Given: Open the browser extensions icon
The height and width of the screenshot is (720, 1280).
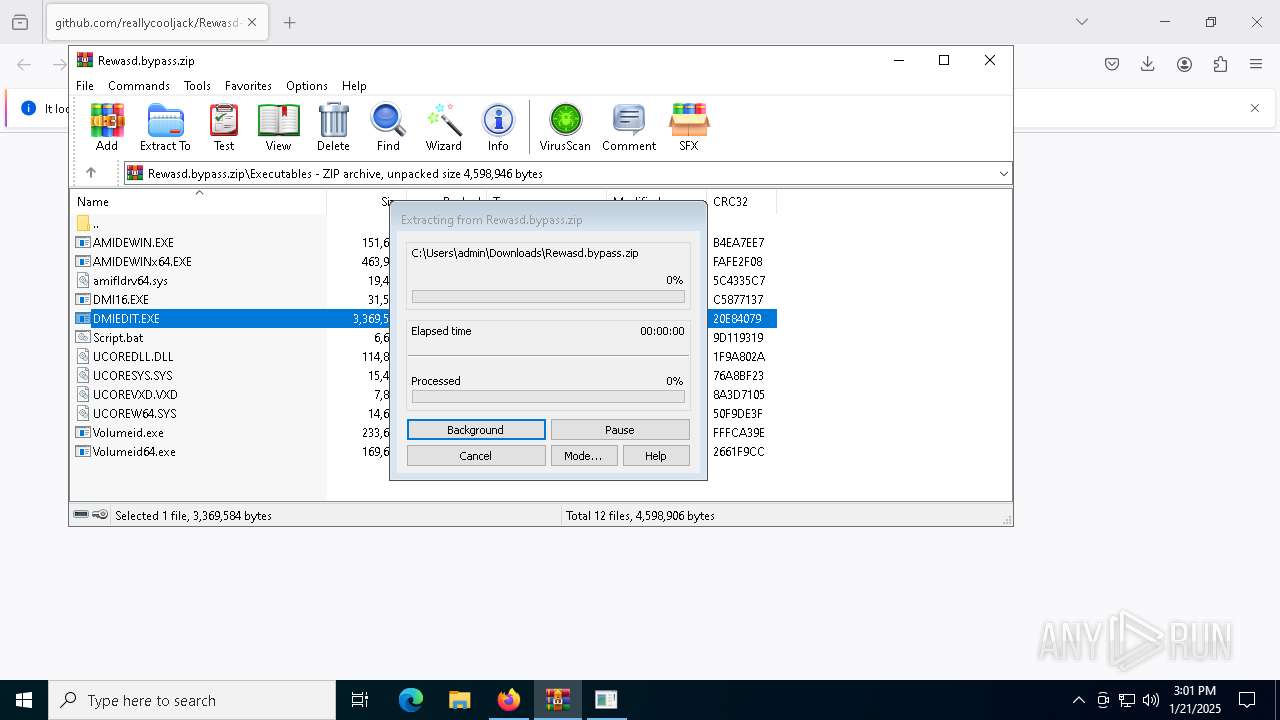Looking at the screenshot, I should (x=1220, y=64).
